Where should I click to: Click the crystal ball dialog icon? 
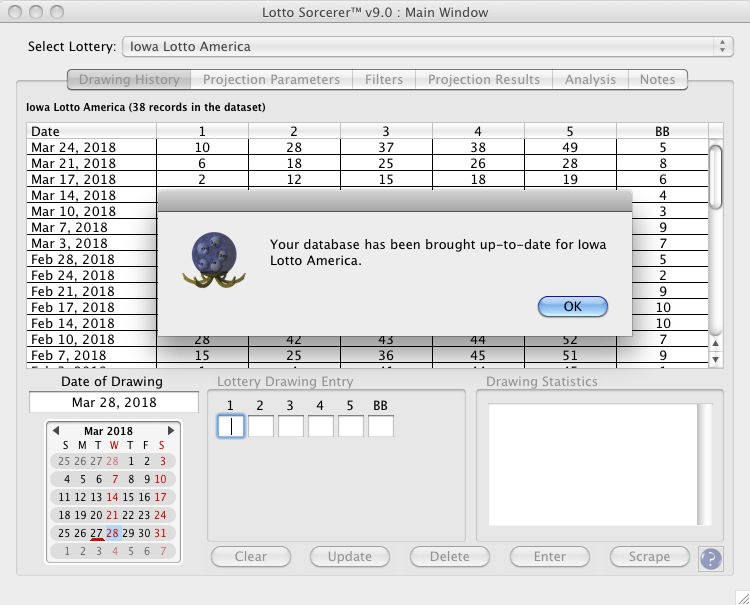(x=214, y=260)
